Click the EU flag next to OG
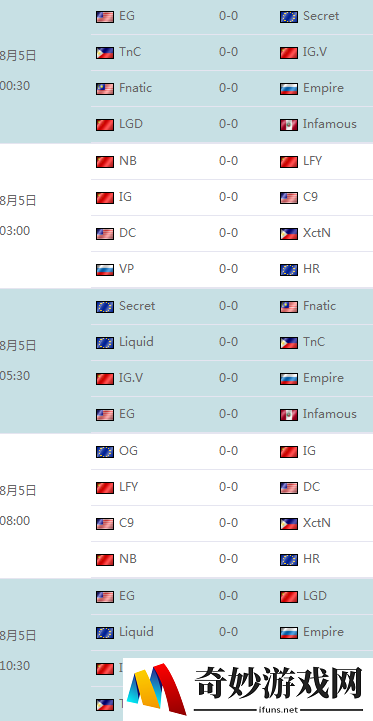This screenshot has width=373, height=721. (105, 452)
